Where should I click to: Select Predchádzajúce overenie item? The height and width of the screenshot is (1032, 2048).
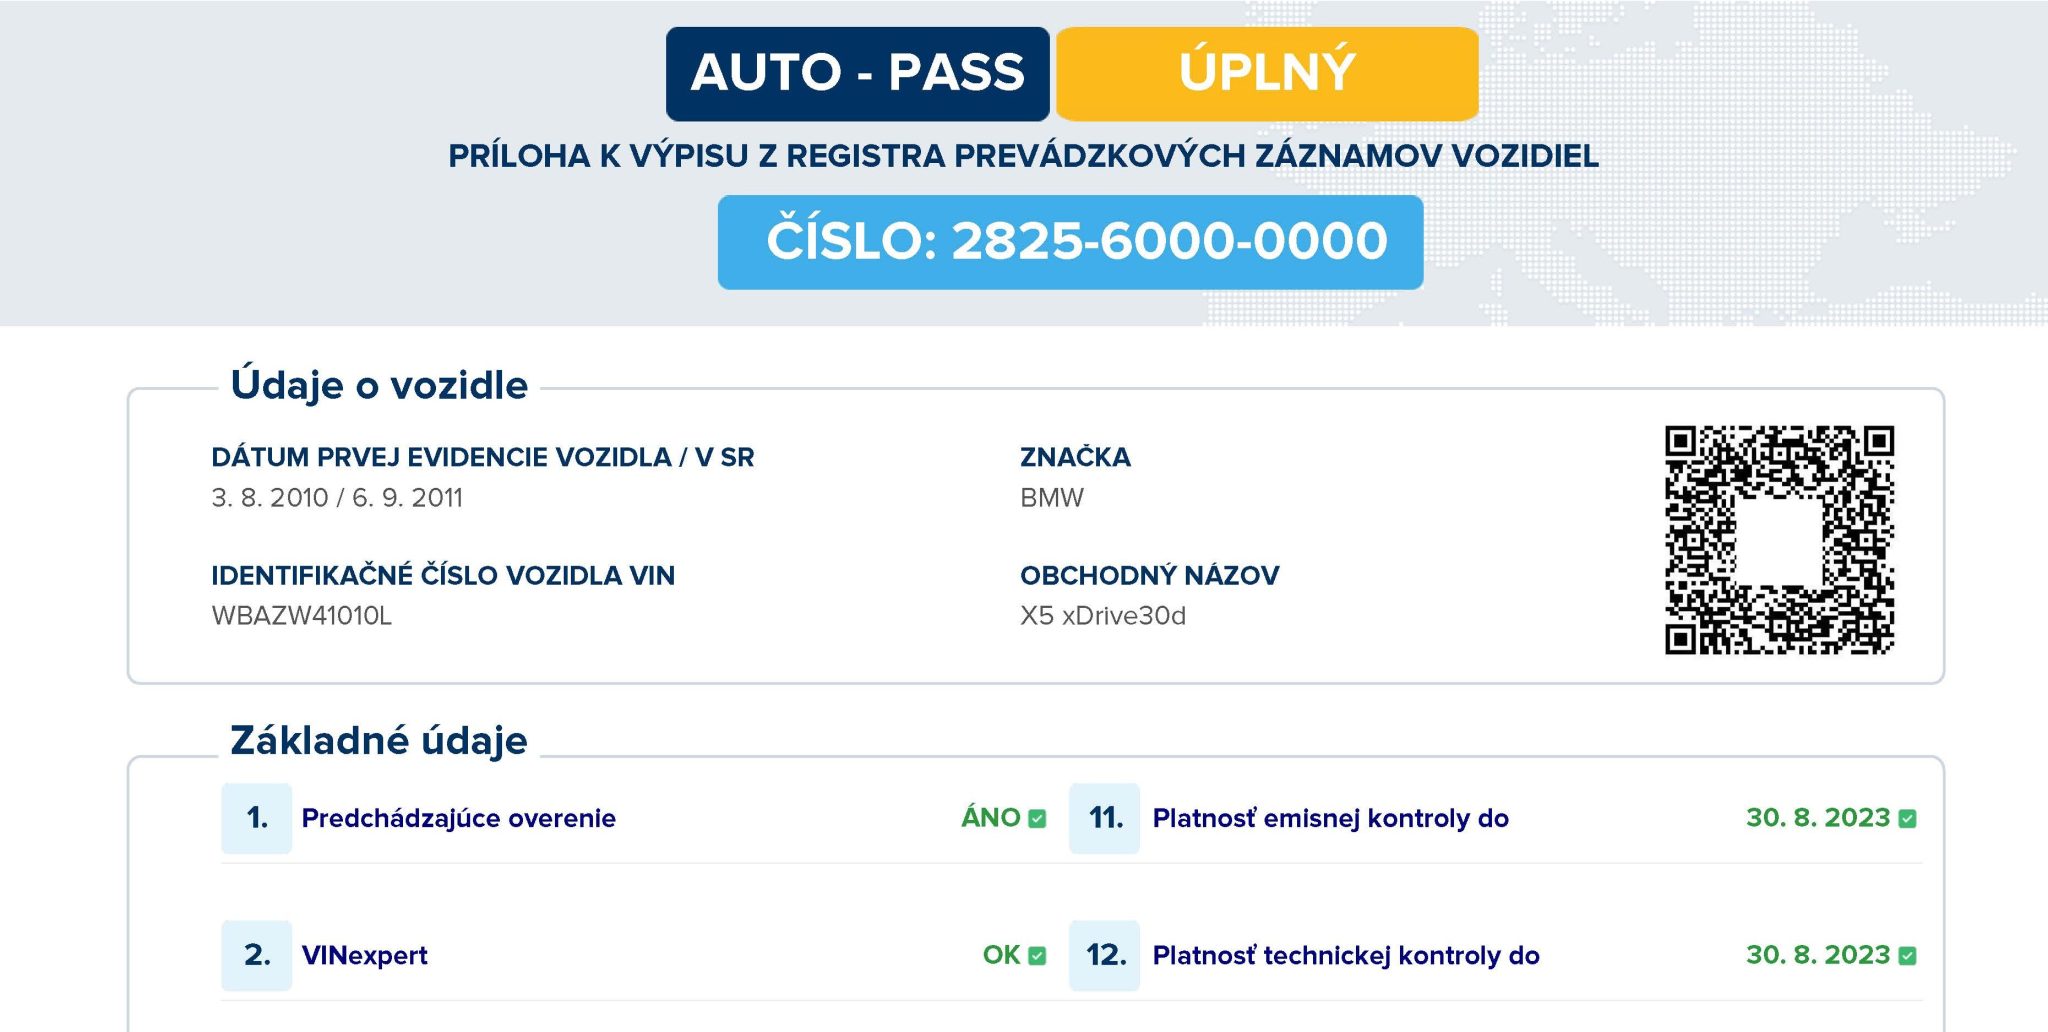coord(458,818)
